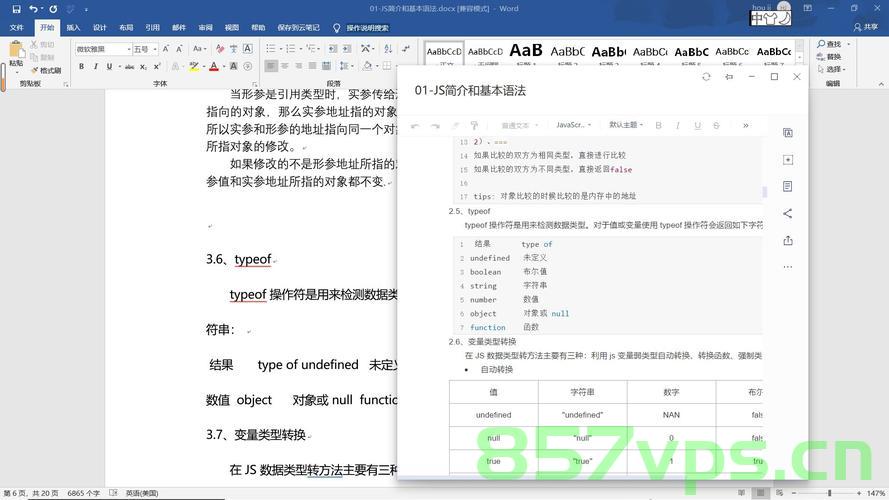Image resolution: width=889 pixels, height=500 pixels.
Task: Click the bullet list icon
Action: (273, 49)
